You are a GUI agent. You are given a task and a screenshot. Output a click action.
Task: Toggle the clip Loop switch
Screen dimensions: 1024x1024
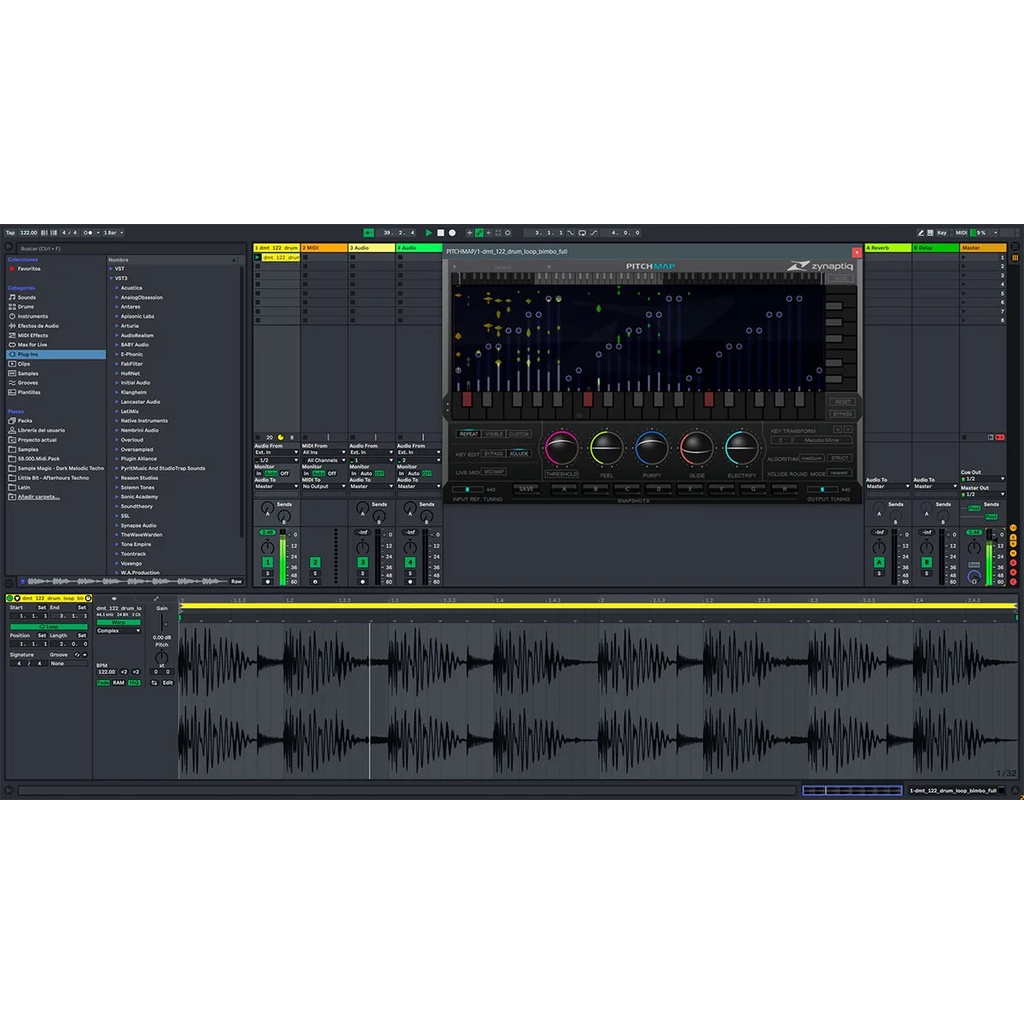pyautogui.click(x=48, y=626)
